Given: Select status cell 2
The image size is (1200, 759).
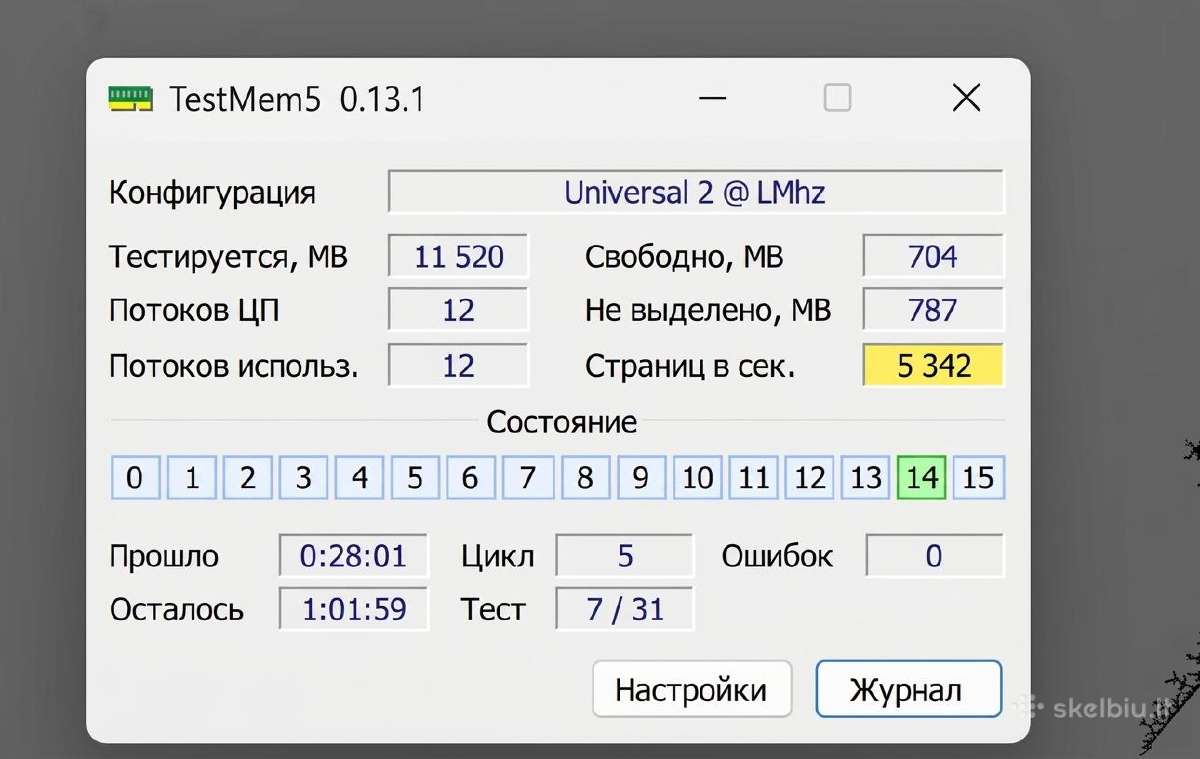Looking at the screenshot, I should click(x=248, y=478).
